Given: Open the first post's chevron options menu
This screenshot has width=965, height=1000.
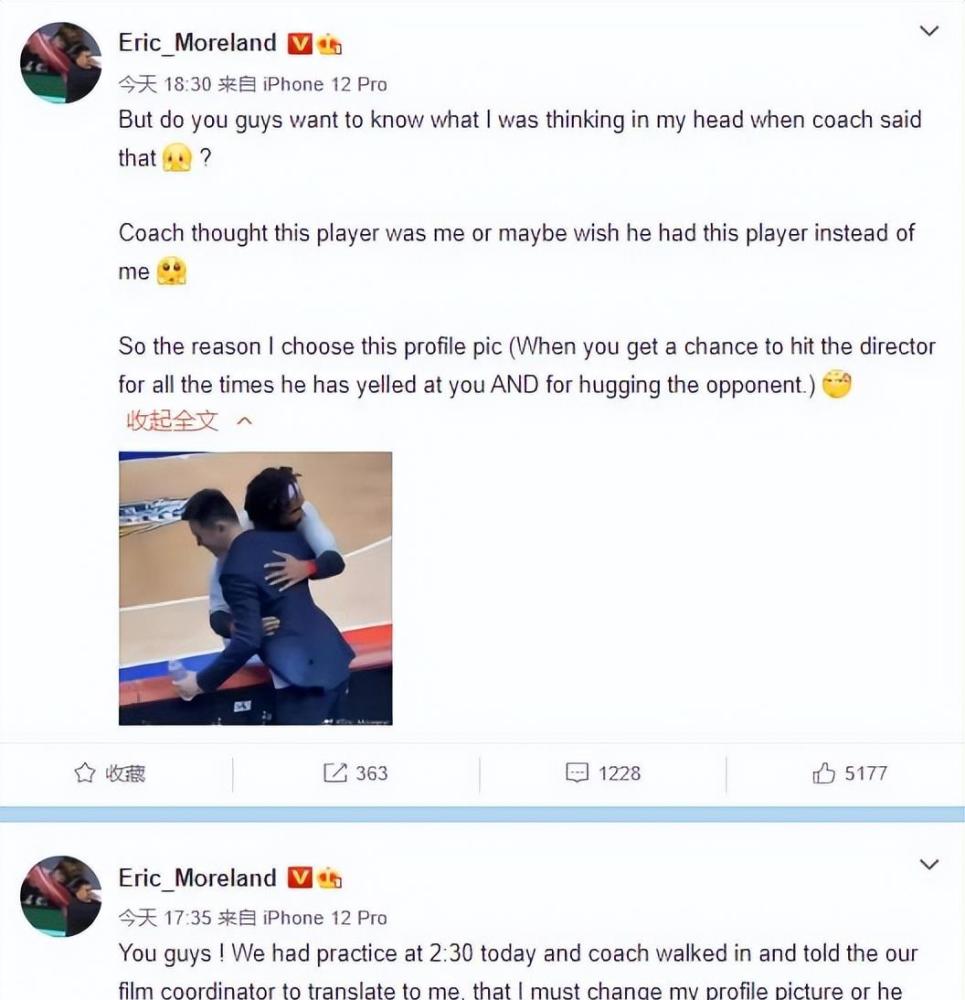Looking at the screenshot, I should tap(929, 31).
